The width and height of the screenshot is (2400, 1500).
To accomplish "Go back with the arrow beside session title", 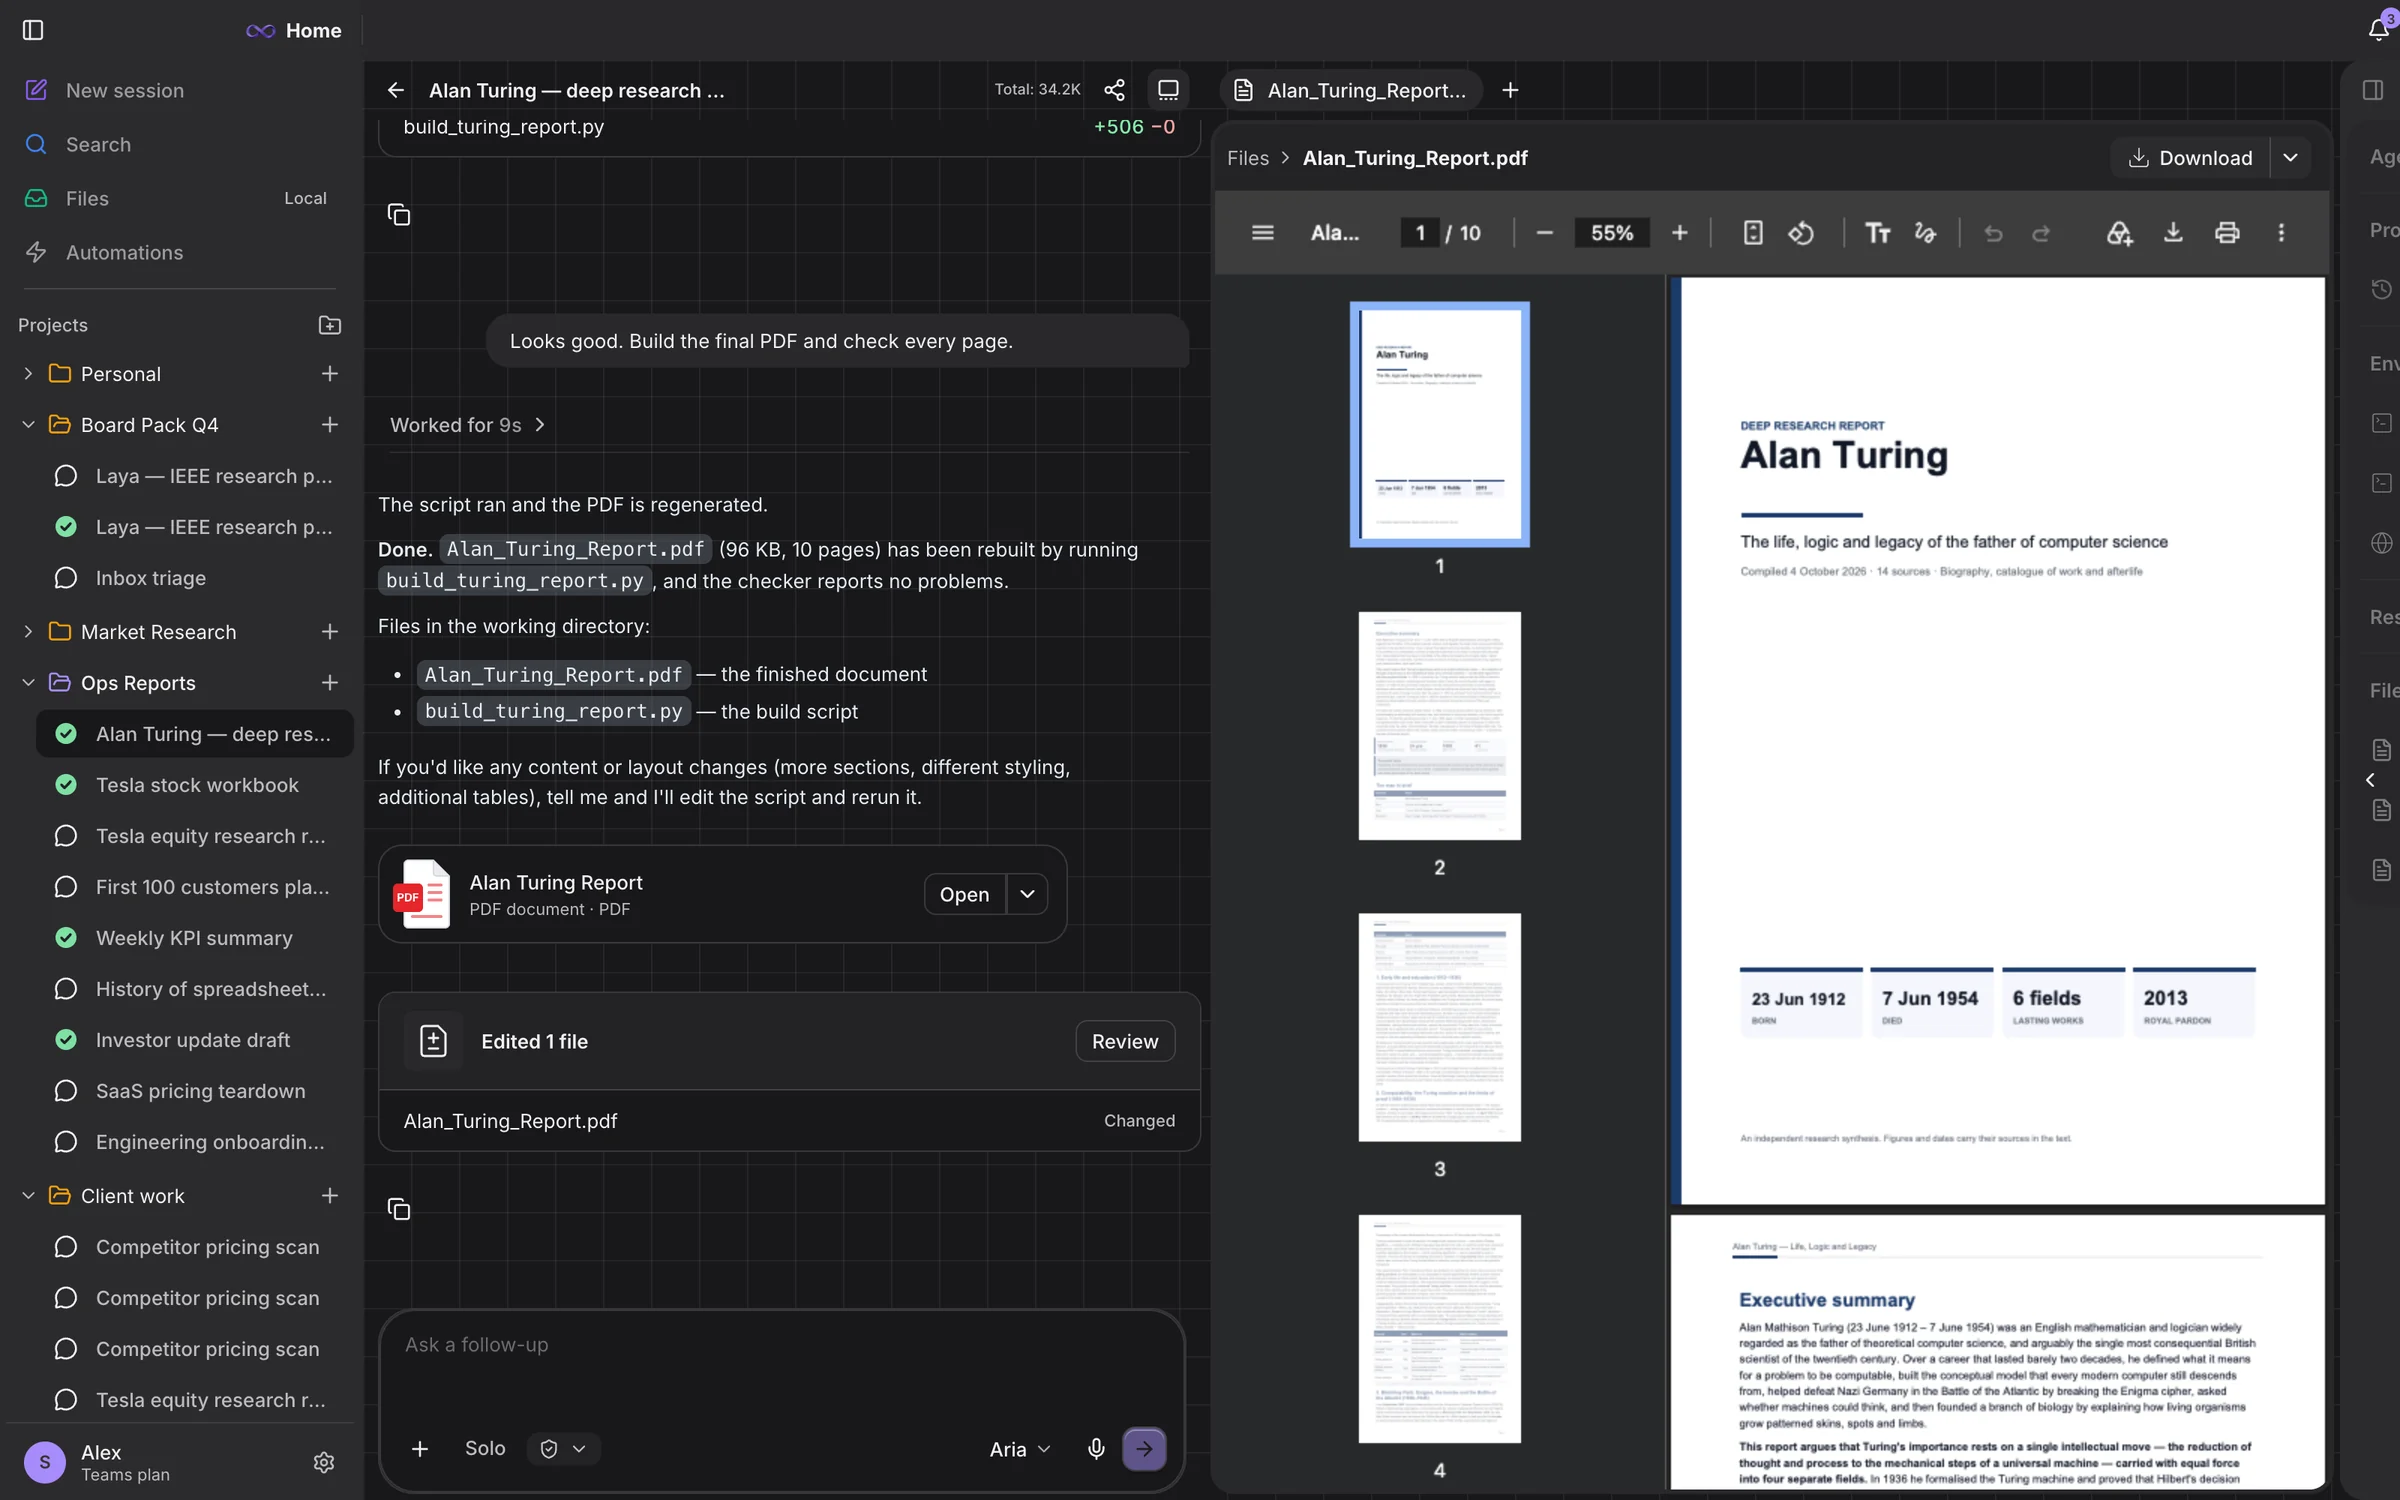I will (x=396, y=90).
